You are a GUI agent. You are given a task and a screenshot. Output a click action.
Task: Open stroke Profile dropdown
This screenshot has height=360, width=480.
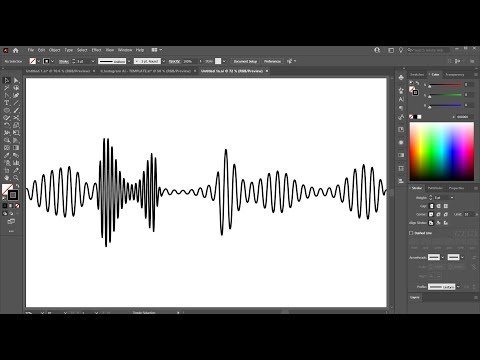tap(458, 287)
